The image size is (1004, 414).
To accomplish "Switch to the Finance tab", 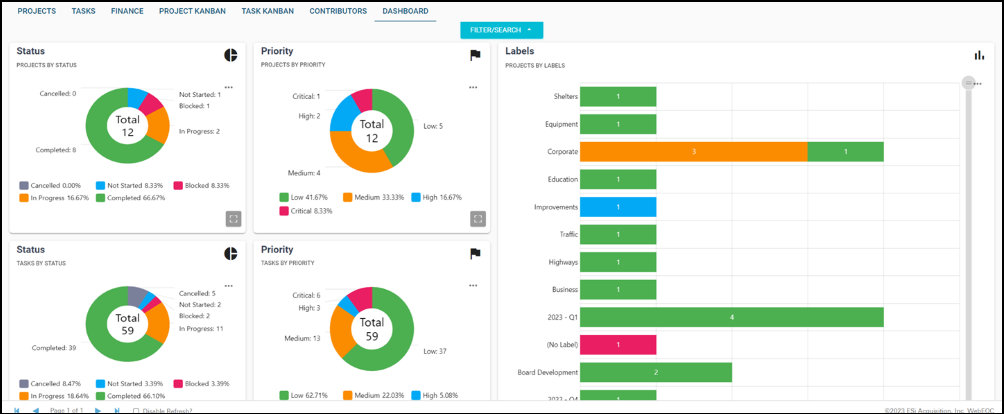I will 125,11.
